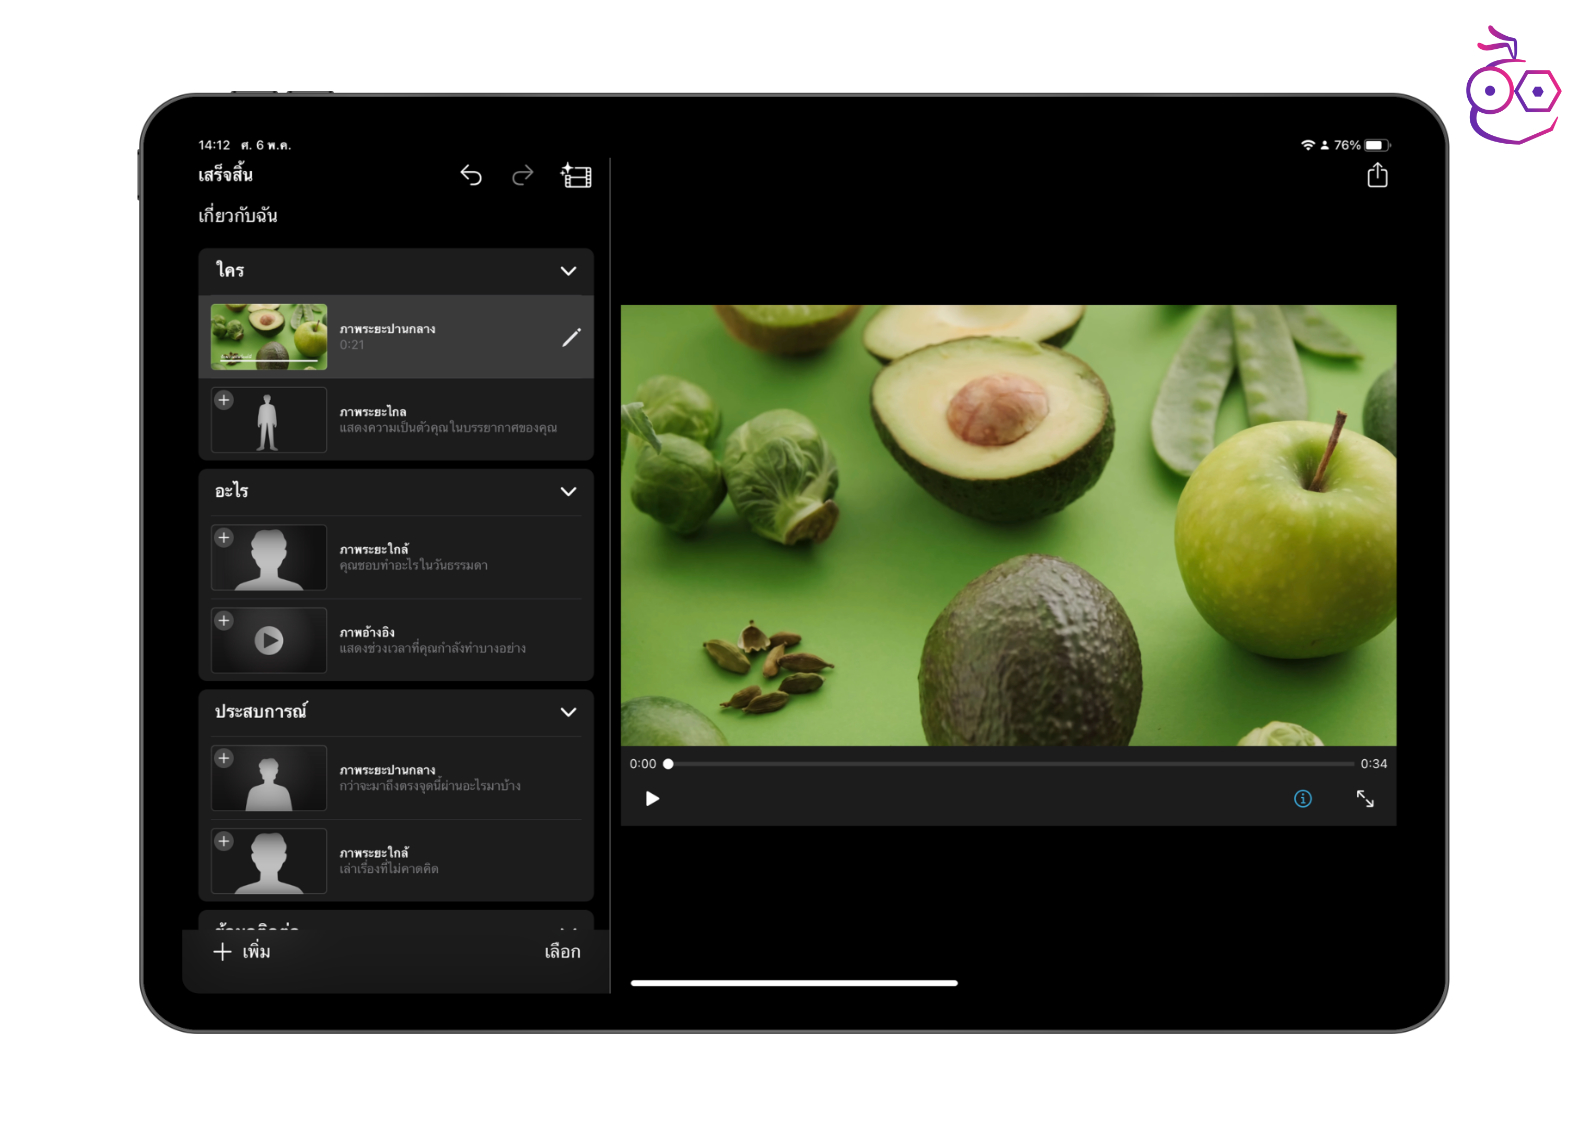Tap the pencil edit icon on first clip

point(571,338)
